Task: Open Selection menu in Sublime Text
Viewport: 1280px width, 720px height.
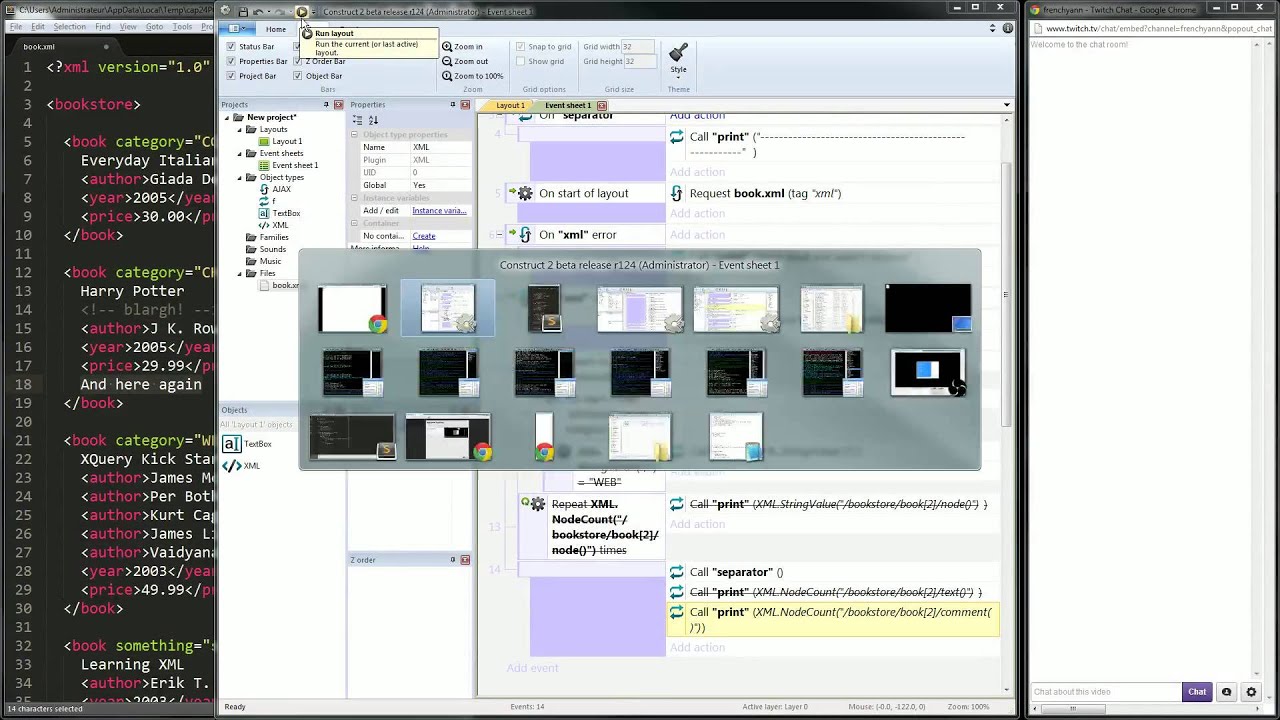Action: click(69, 27)
